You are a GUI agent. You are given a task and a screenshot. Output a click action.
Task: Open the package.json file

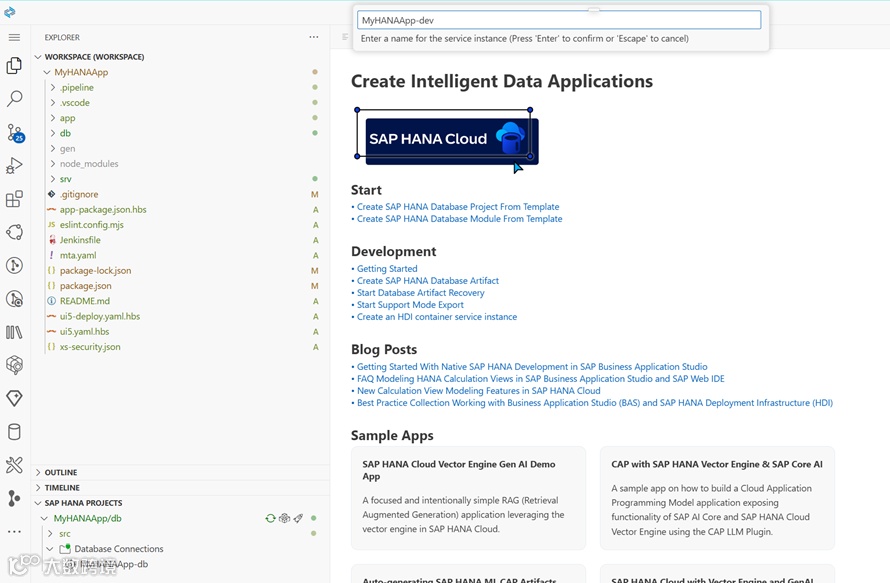86,286
